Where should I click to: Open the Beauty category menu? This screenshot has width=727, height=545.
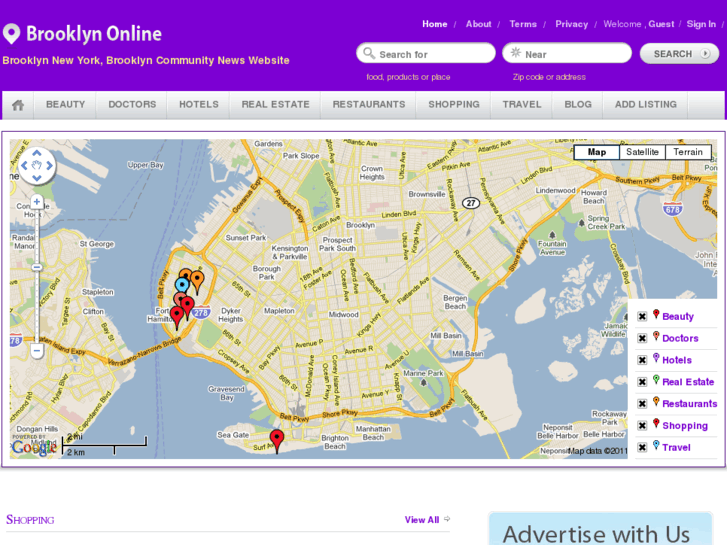(x=65, y=105)
